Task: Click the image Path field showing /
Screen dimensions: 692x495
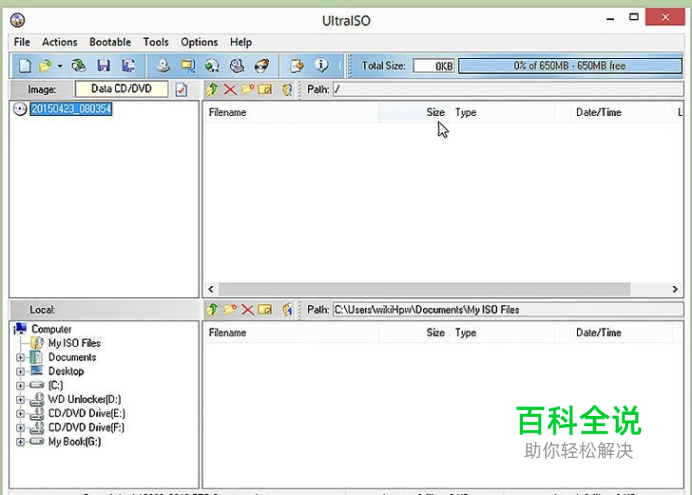Action: point(508,89)
